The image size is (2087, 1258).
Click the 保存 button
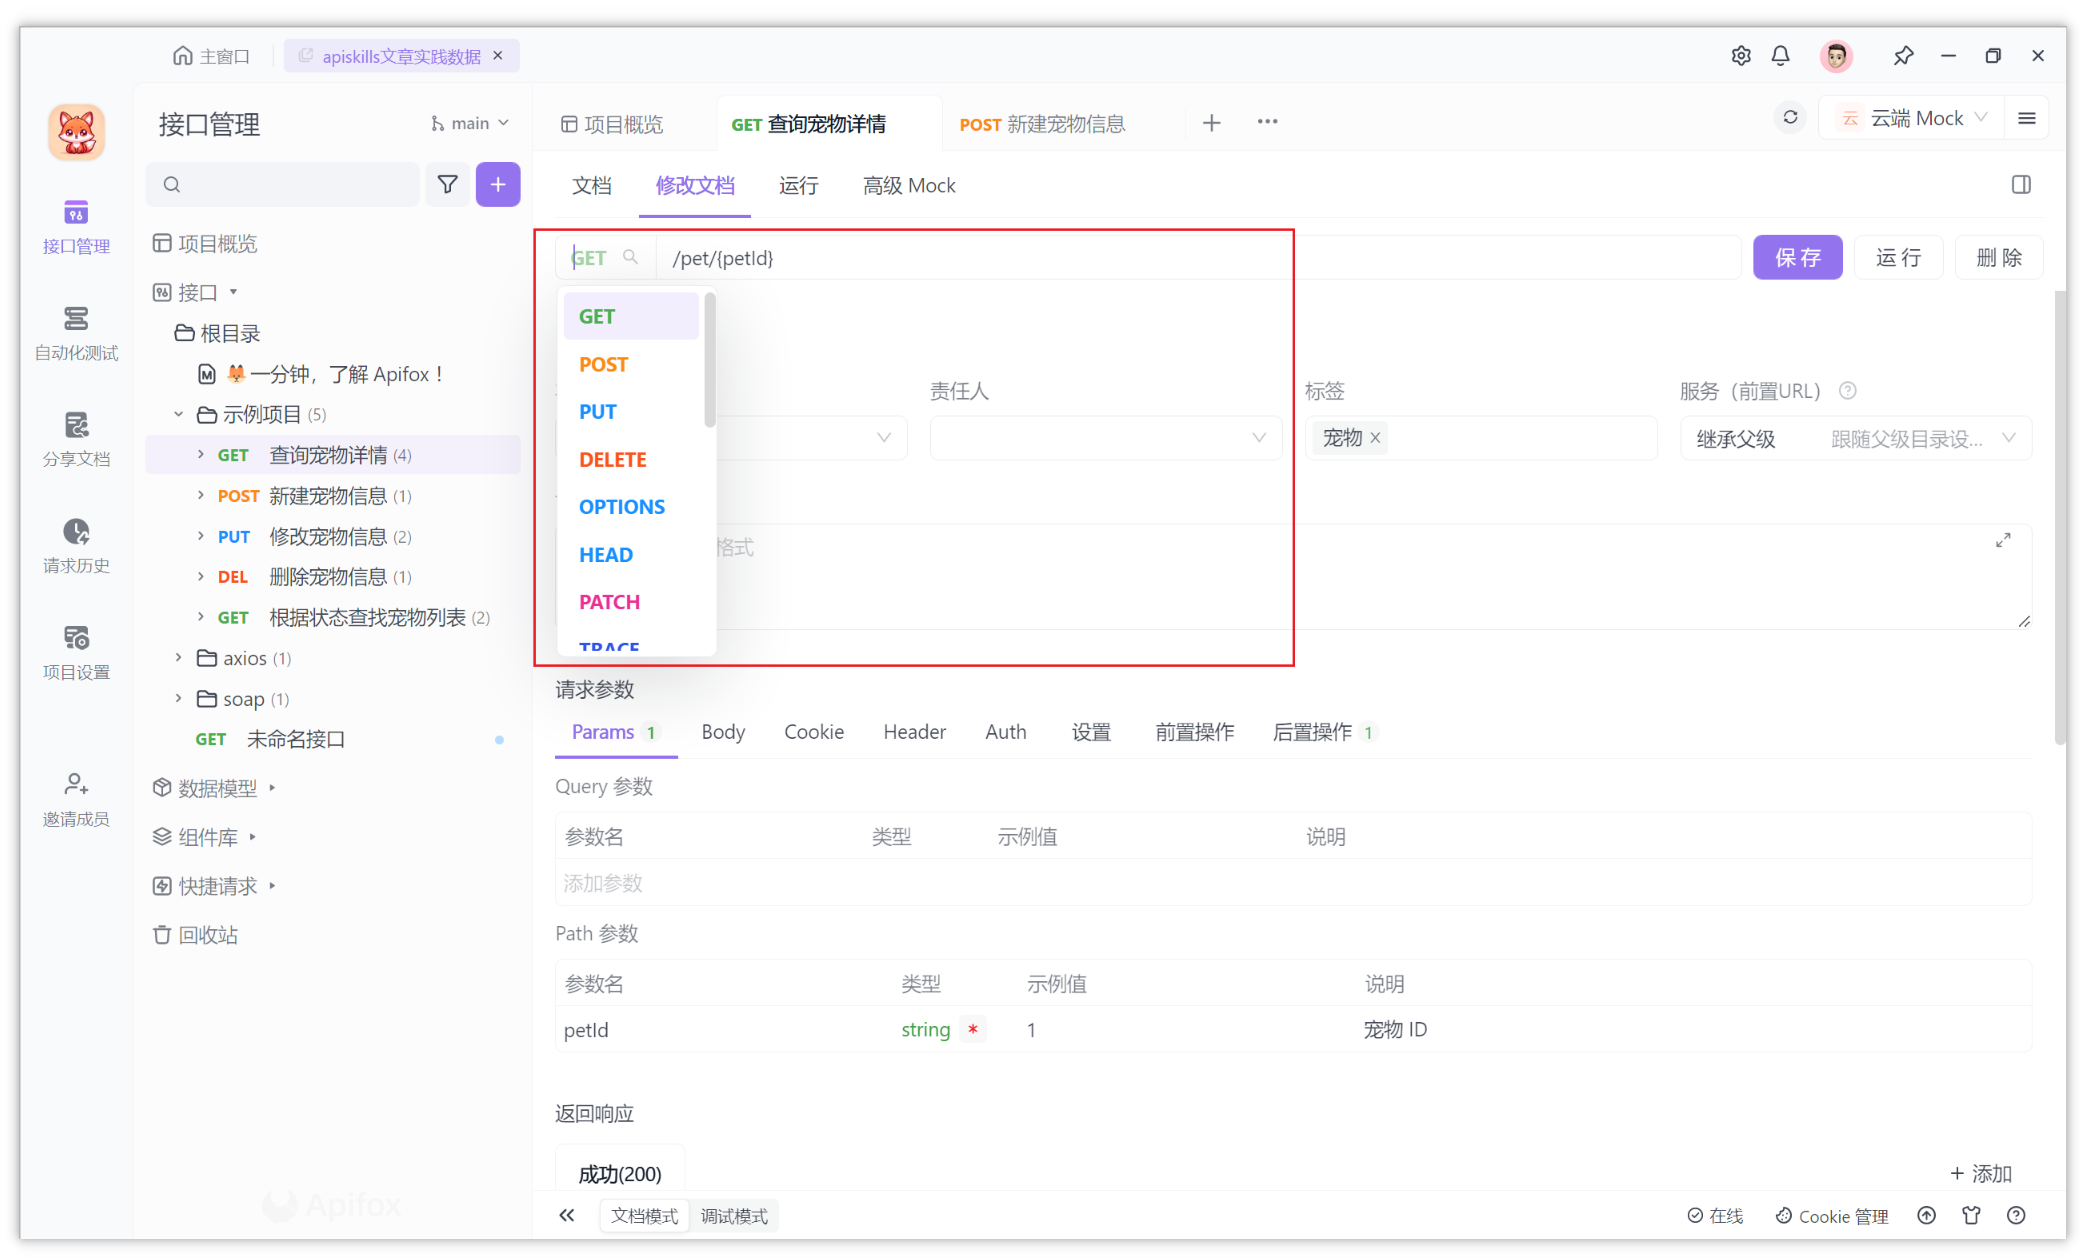coord(1797,257)
